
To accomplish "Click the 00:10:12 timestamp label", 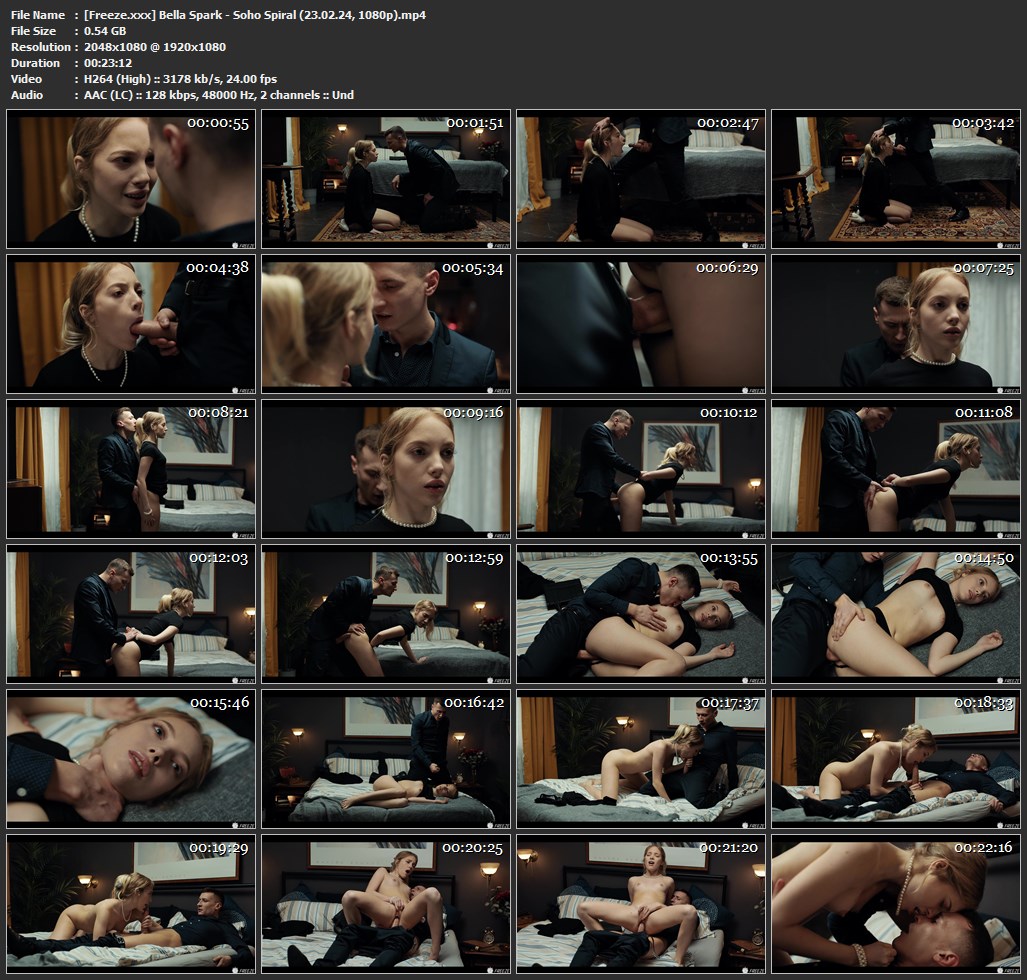I will (x=728, y=412).
